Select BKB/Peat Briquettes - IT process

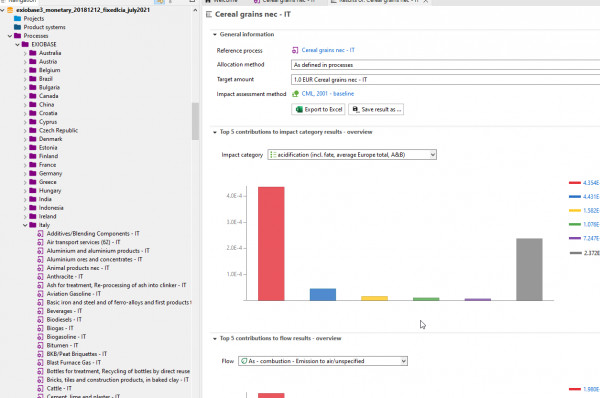click(x=77, y=354)
